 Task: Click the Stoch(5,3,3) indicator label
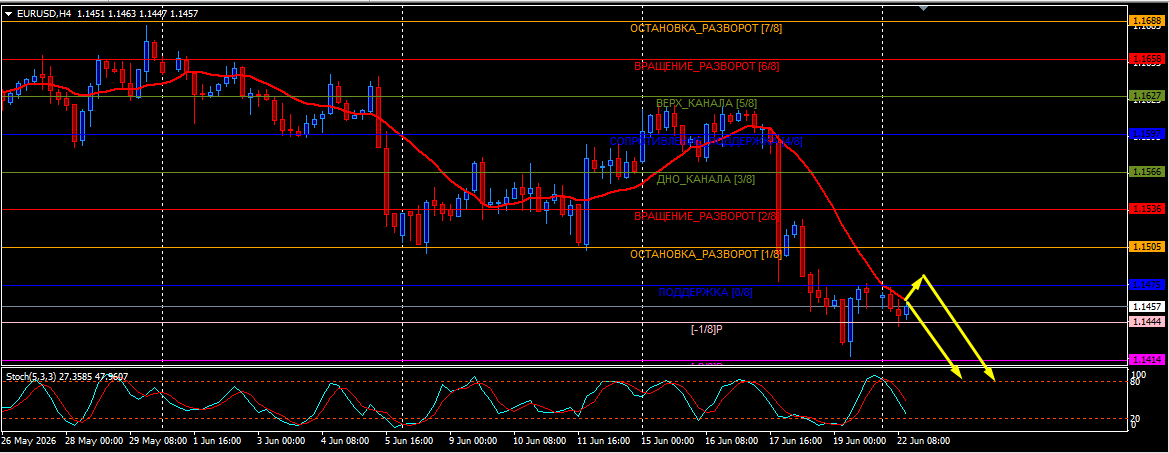(x=30, y=377)
